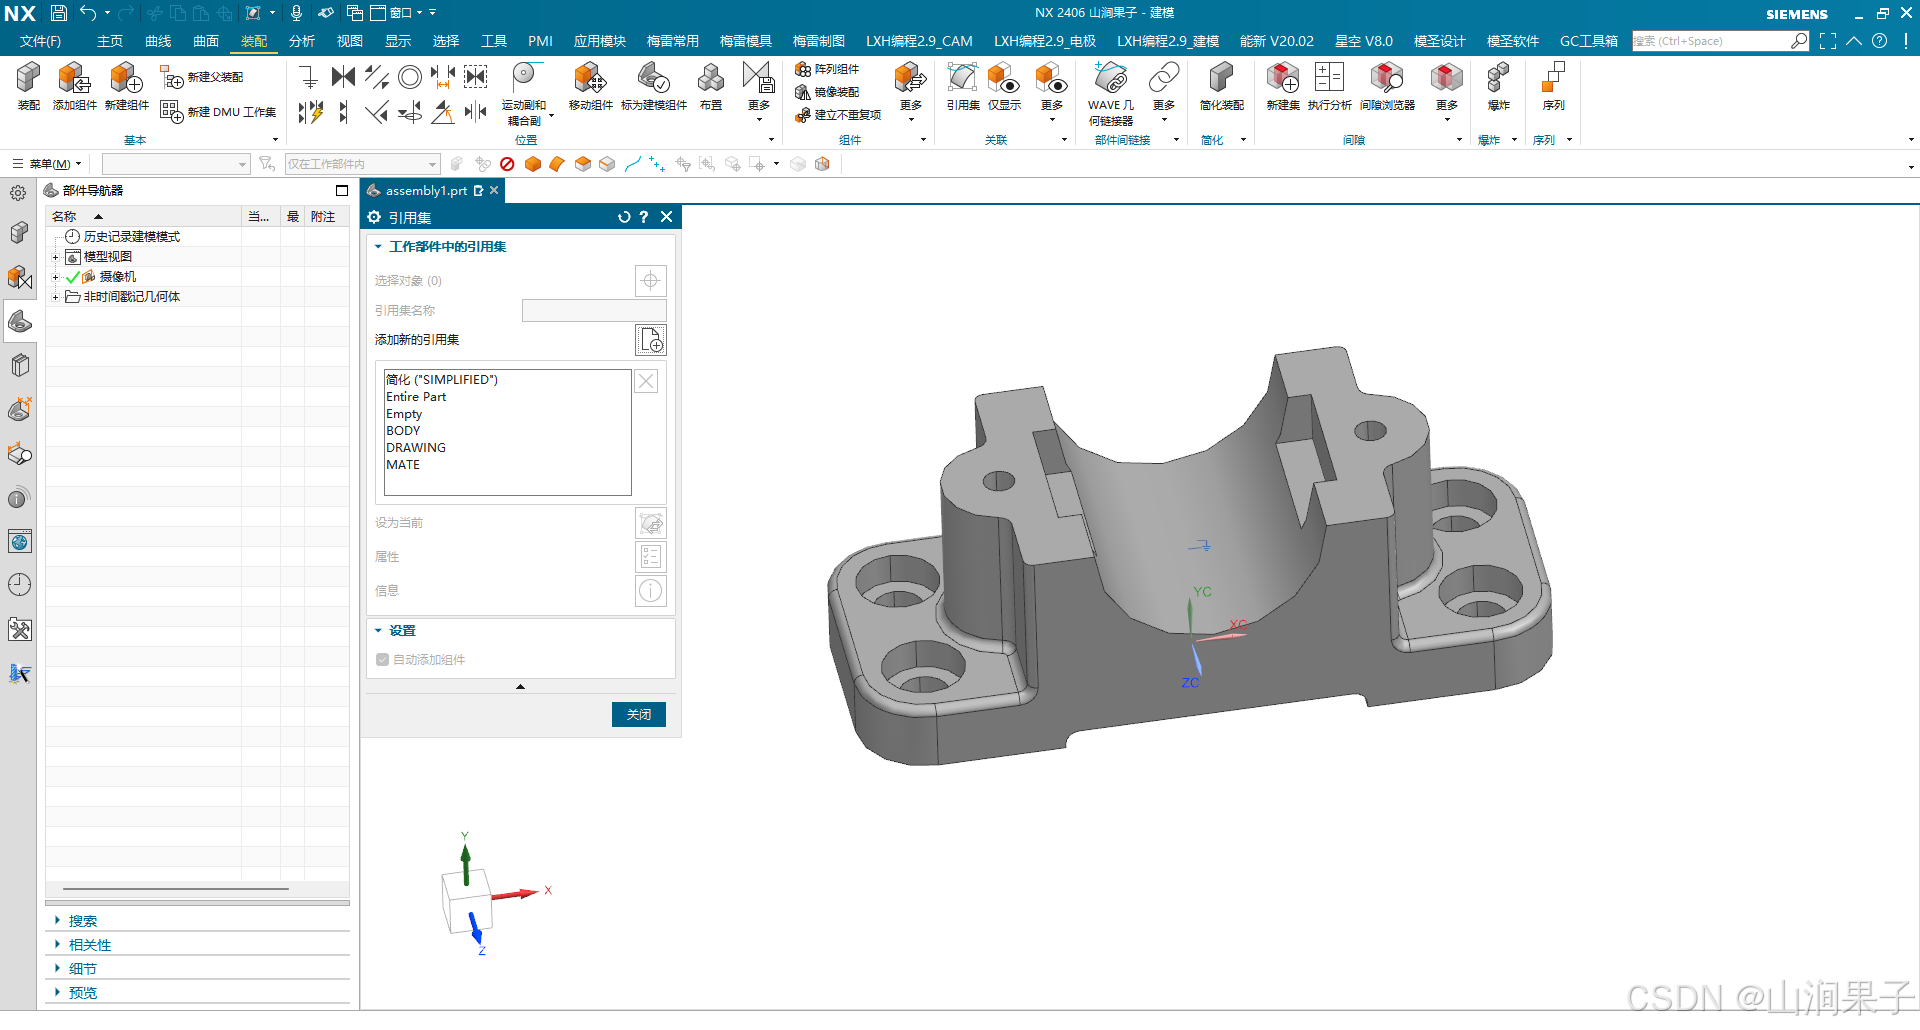Screen dimensions: 1920x1030
Task: Open the 菜单(M) dropdown
Action: (x=48, y=164)
